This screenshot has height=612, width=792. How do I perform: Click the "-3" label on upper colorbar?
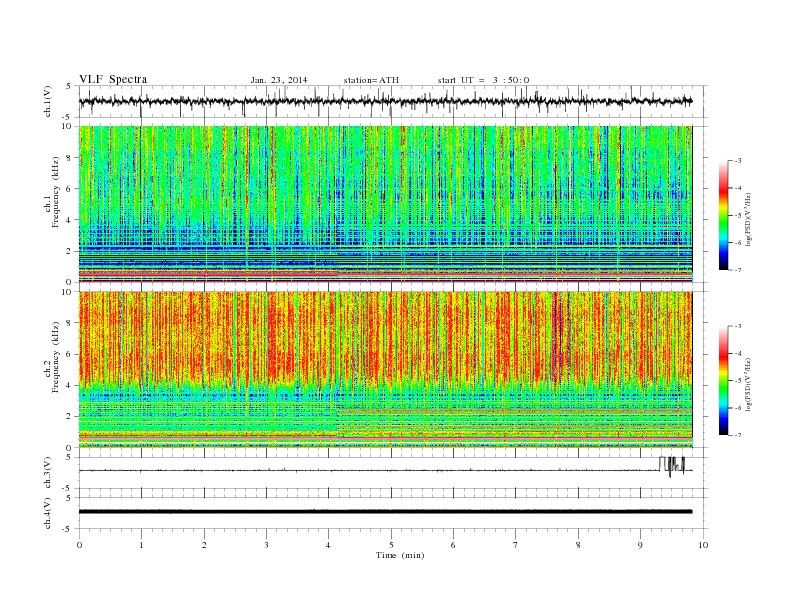click(x=738, y=161)
